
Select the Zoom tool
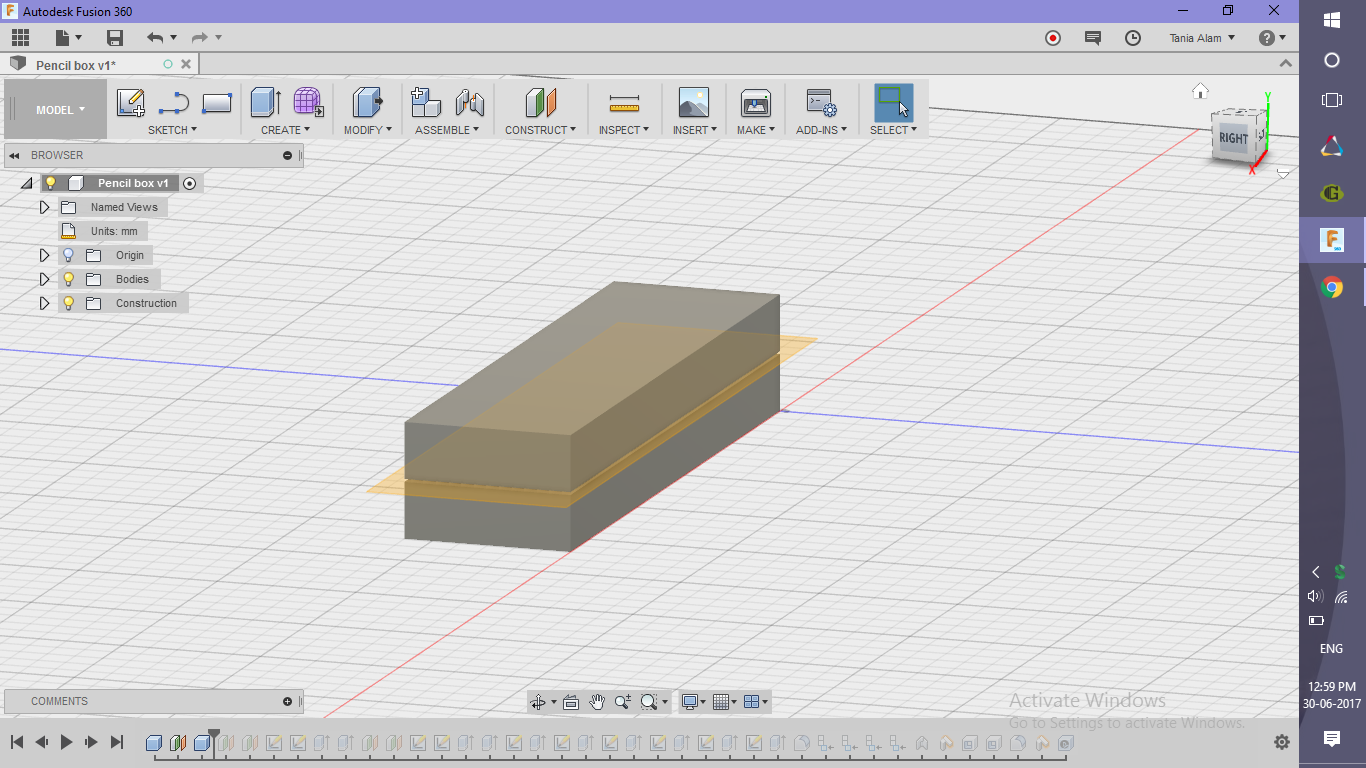(x=623, y=702)
